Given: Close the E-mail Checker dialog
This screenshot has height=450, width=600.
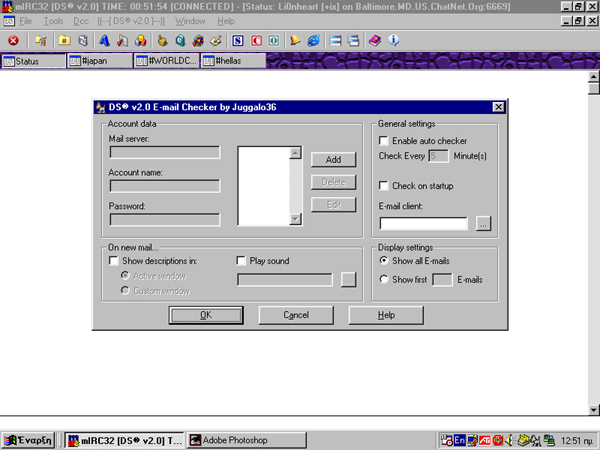Looking at the screenshot, I should point(498,107).
